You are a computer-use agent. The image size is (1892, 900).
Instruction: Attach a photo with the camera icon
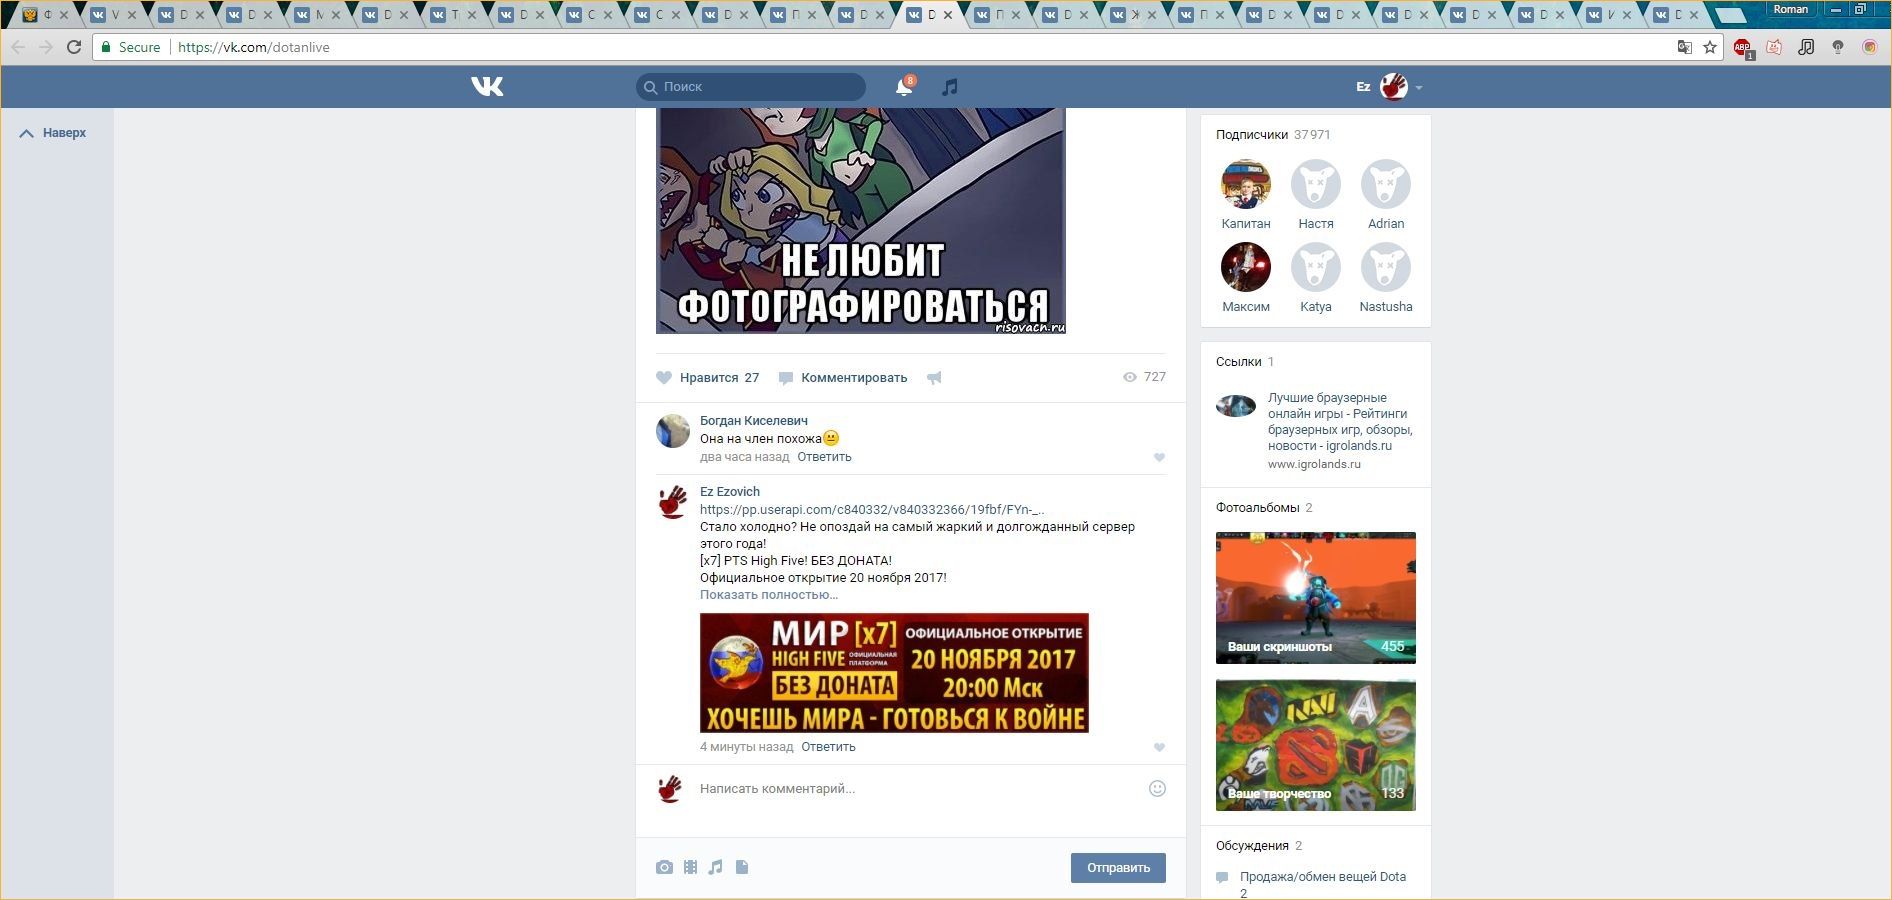click(x=664, y=867)
